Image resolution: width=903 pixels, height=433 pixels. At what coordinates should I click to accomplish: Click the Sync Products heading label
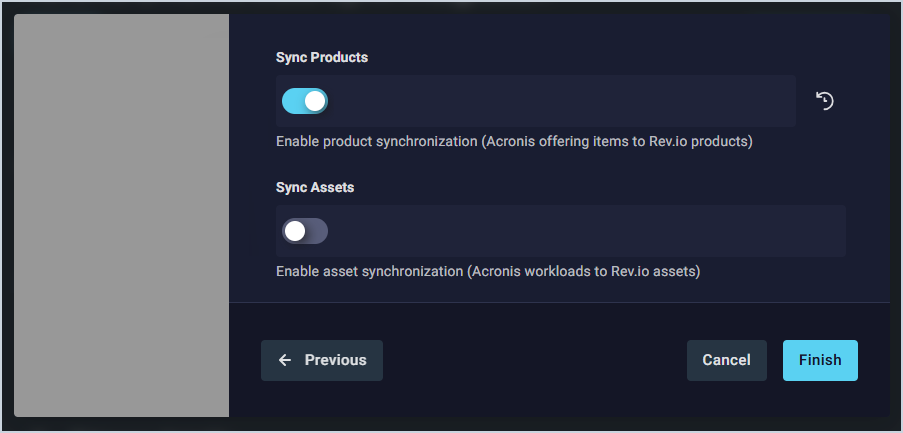[322, 57]
